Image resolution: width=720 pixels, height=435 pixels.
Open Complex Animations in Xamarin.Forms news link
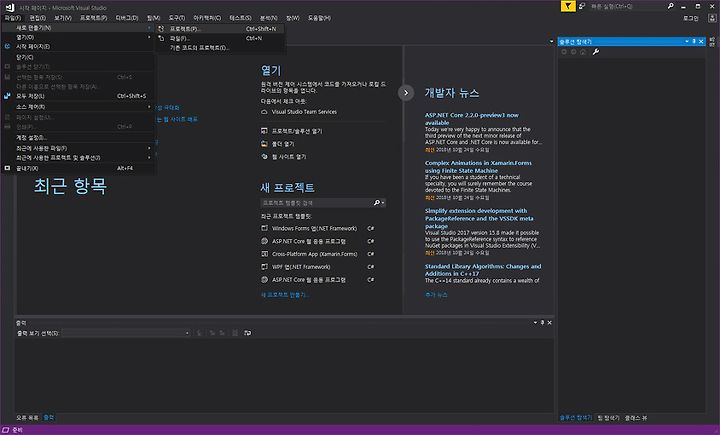click(x=478, y=167)
